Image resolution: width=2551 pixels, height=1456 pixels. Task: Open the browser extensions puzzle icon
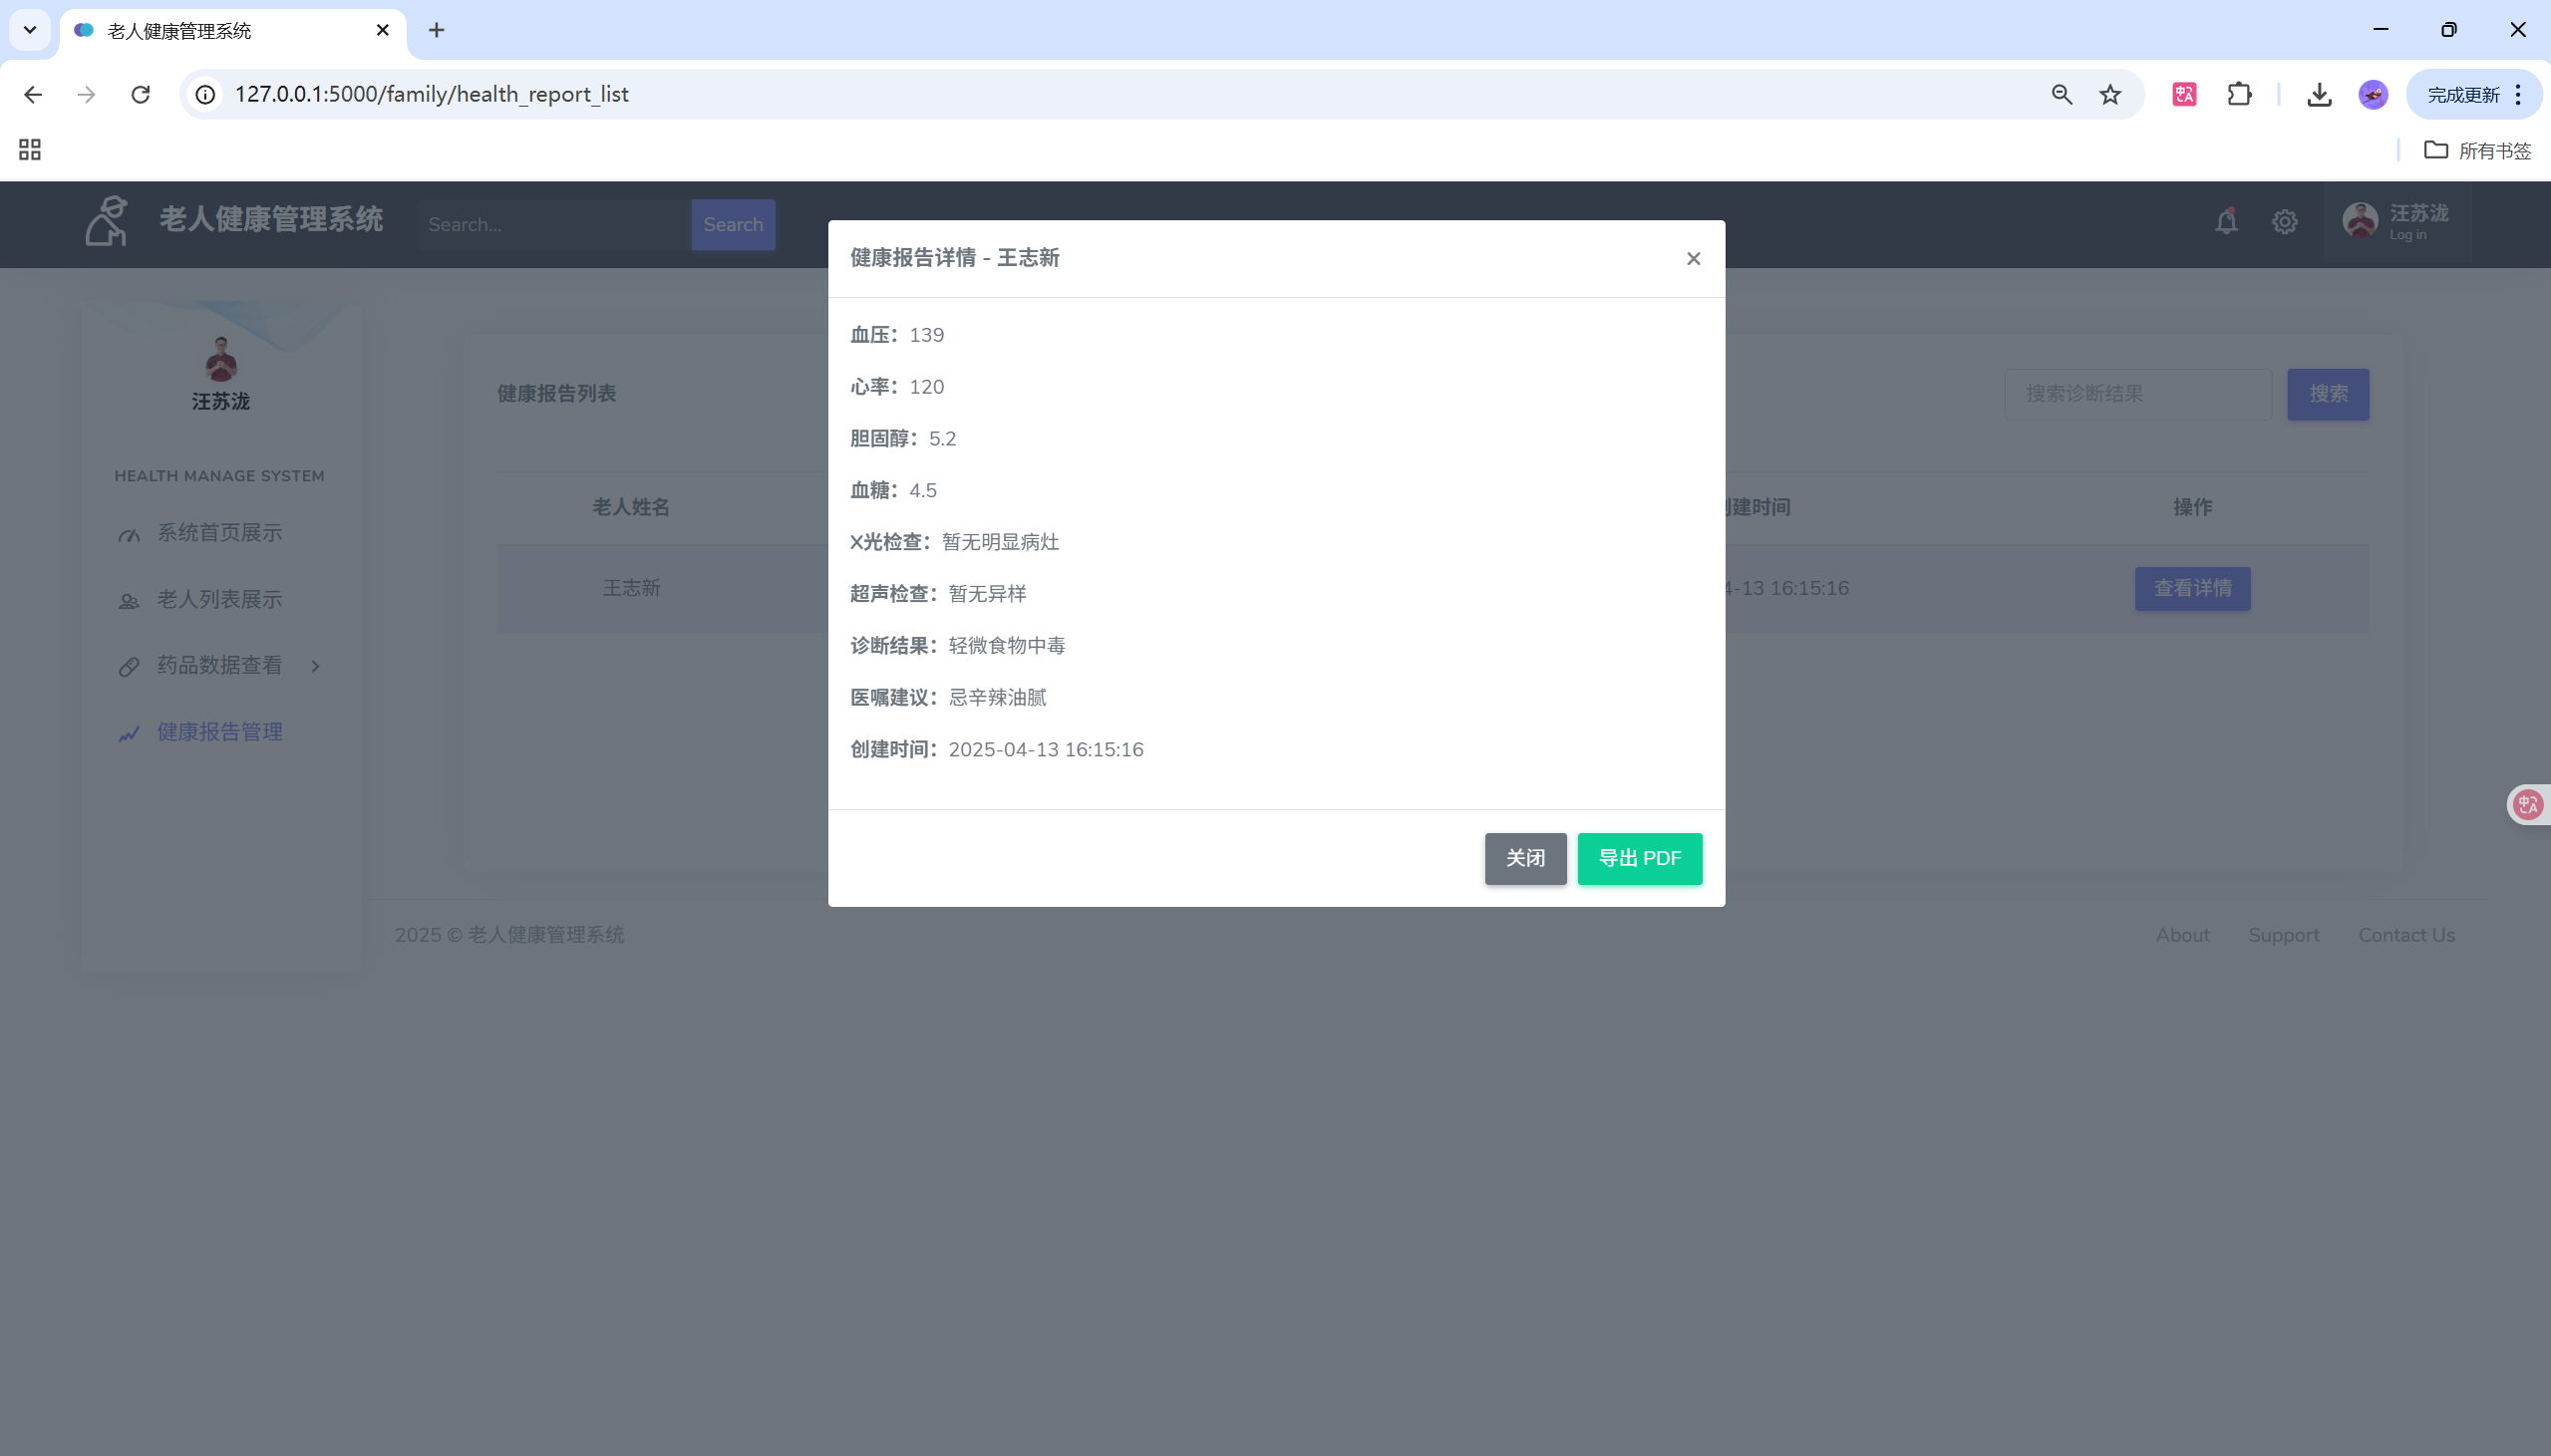[2239, 94]
